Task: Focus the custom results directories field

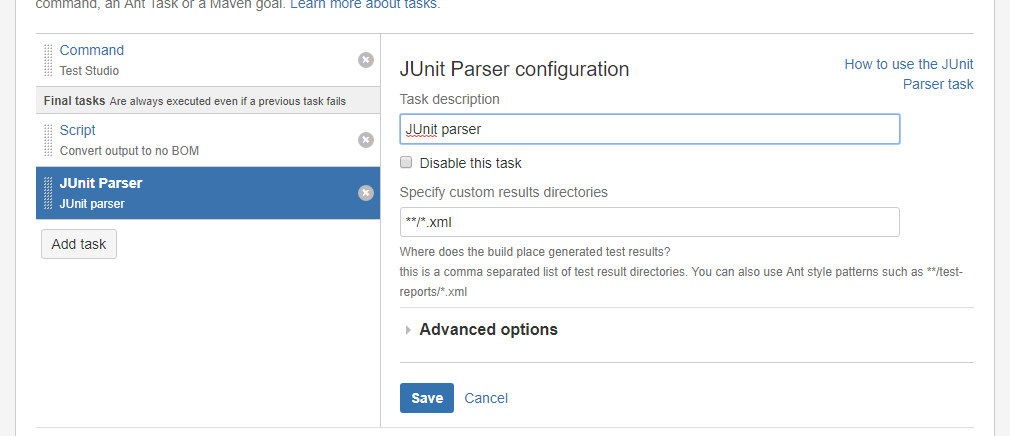Action: pyautogui.click(x=650, y=222)
